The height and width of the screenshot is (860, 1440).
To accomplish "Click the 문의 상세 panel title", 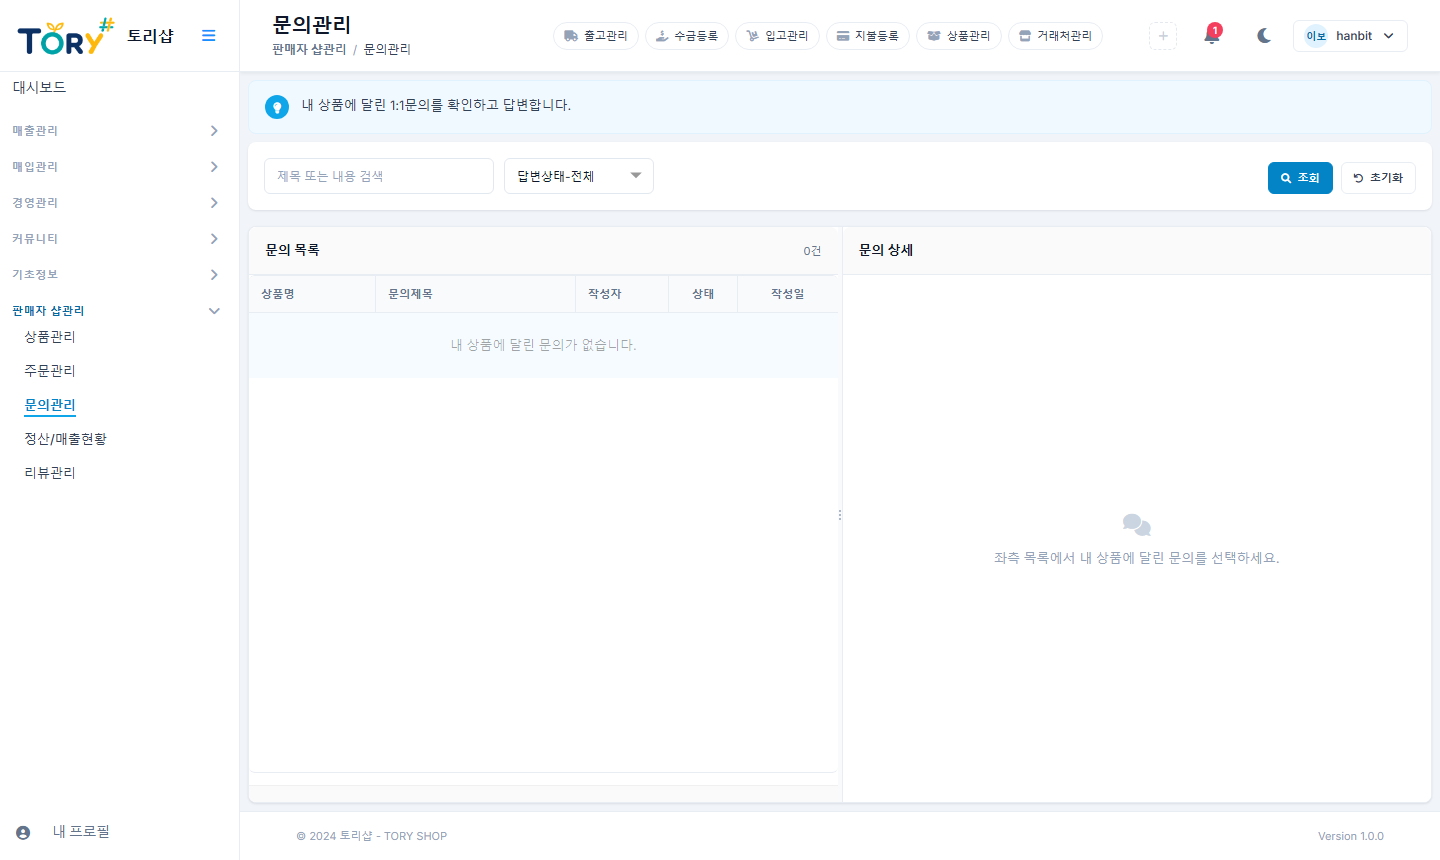I will point(886,250).
